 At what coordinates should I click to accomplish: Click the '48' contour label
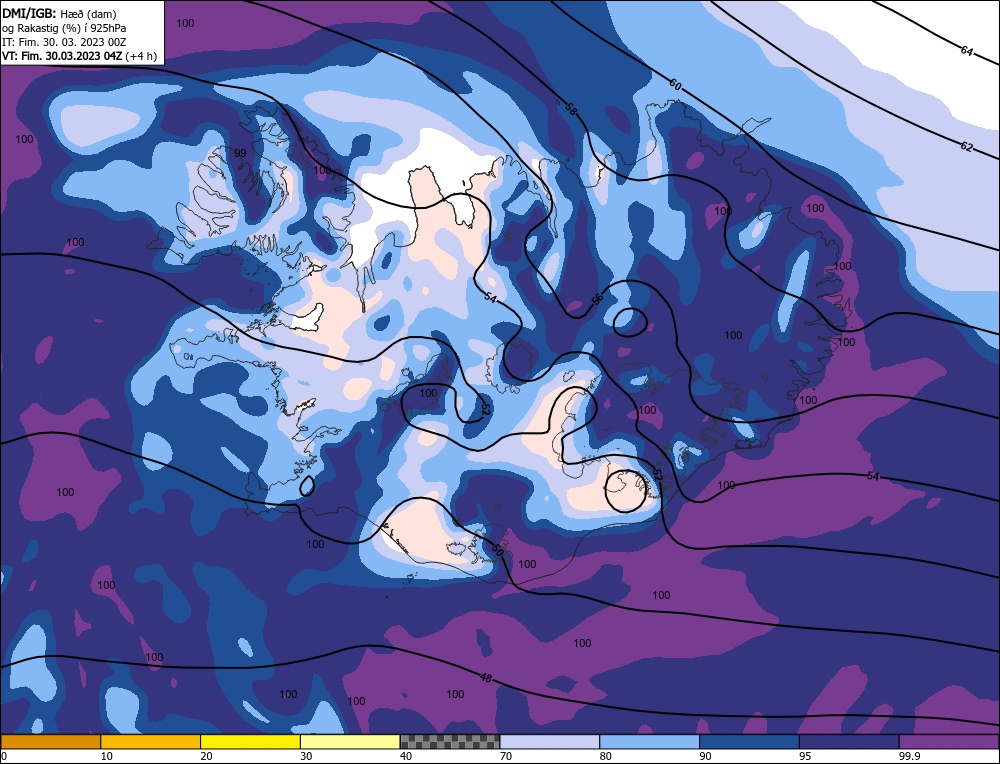486,679
